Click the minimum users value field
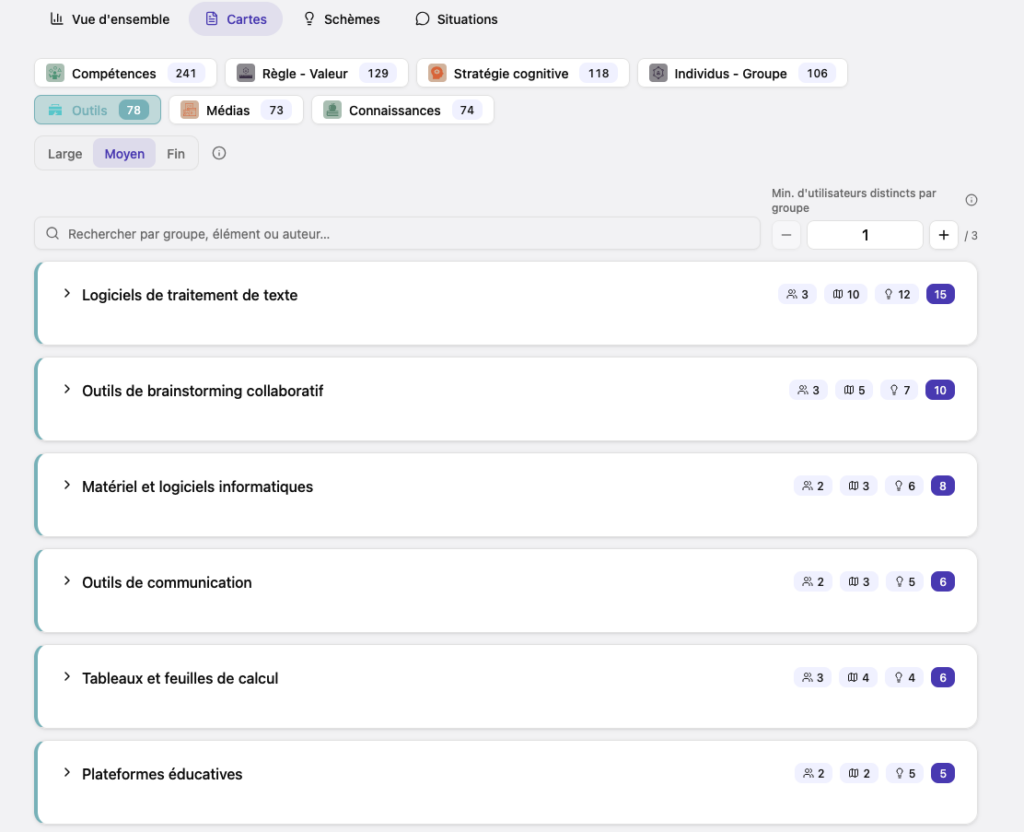Viewport: 1024px width, 832px height. (865, 235)
